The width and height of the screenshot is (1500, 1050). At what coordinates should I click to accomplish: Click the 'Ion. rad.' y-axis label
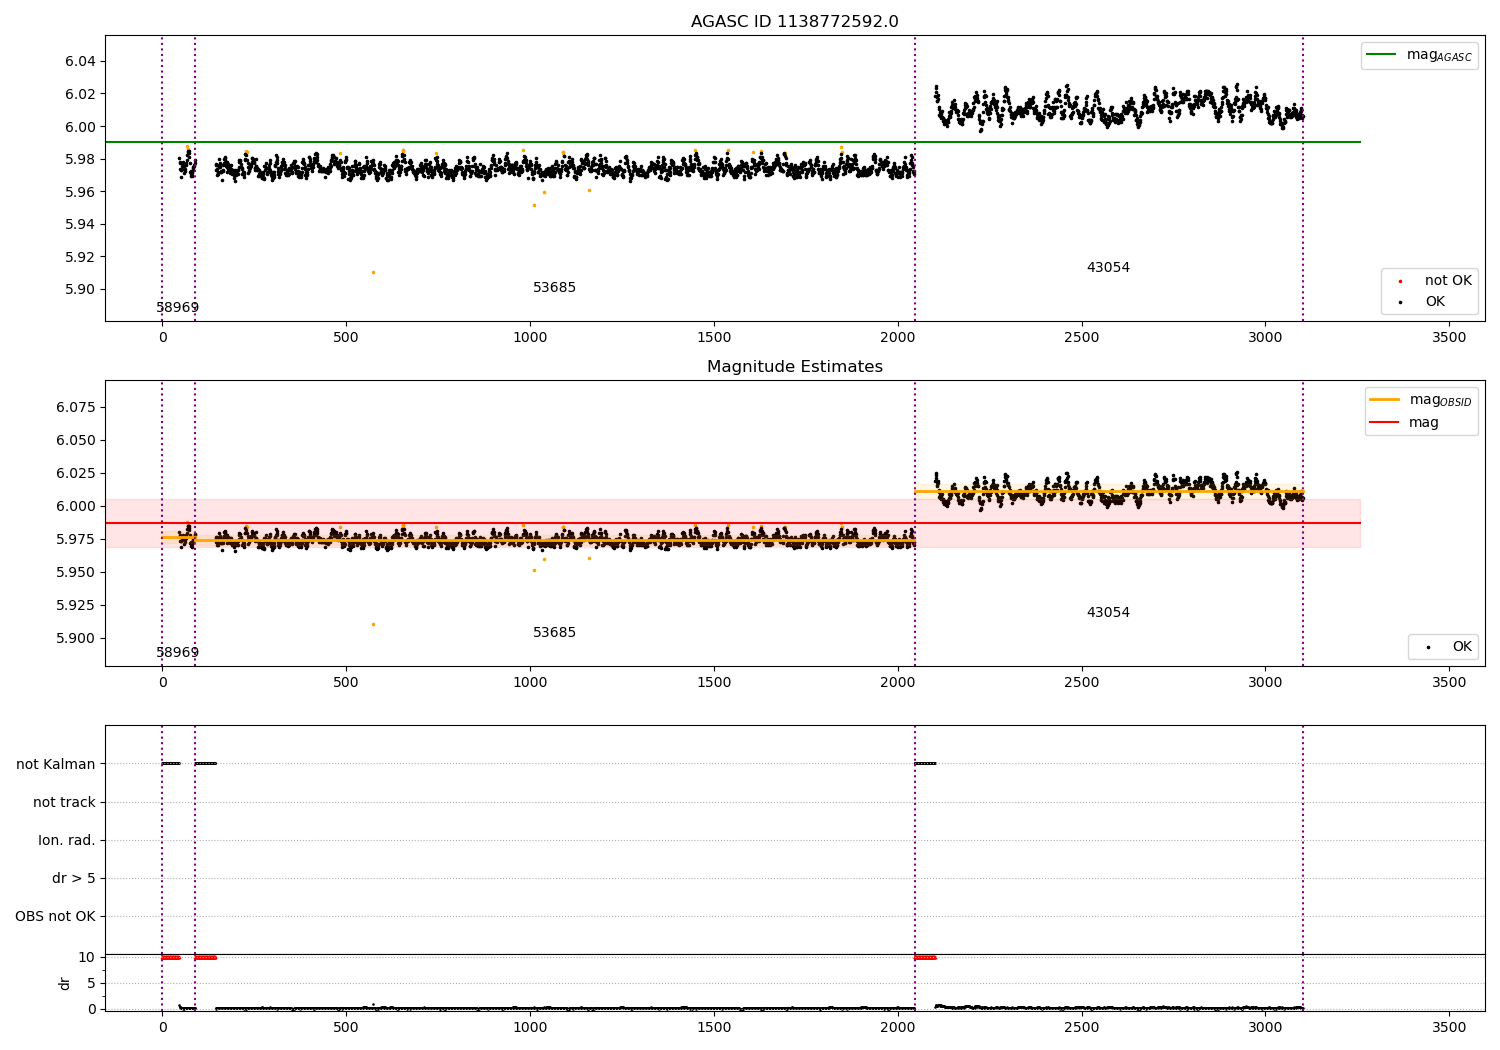click(67, 841)
